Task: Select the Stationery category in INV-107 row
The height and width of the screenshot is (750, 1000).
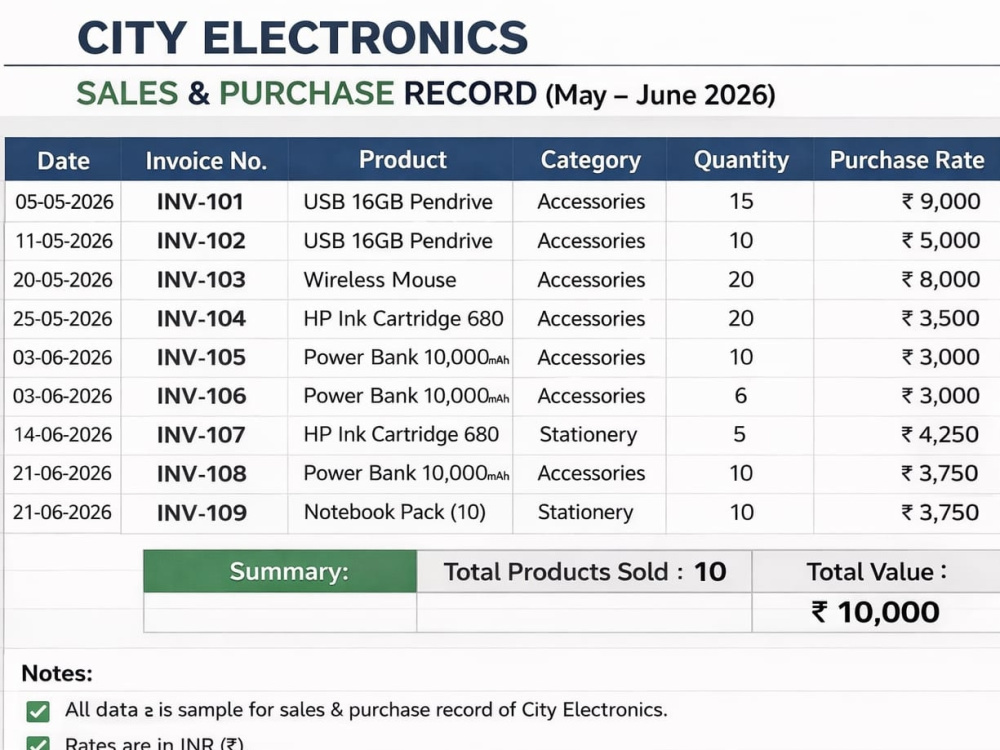Action: [x=588, y=434]
